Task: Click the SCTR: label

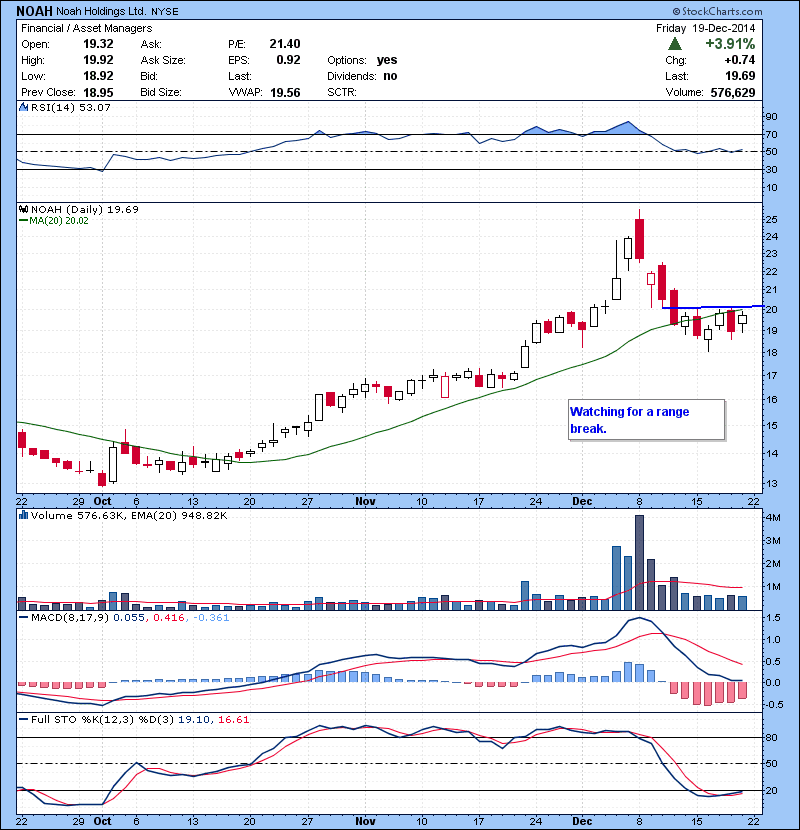Action: [341, 92]
